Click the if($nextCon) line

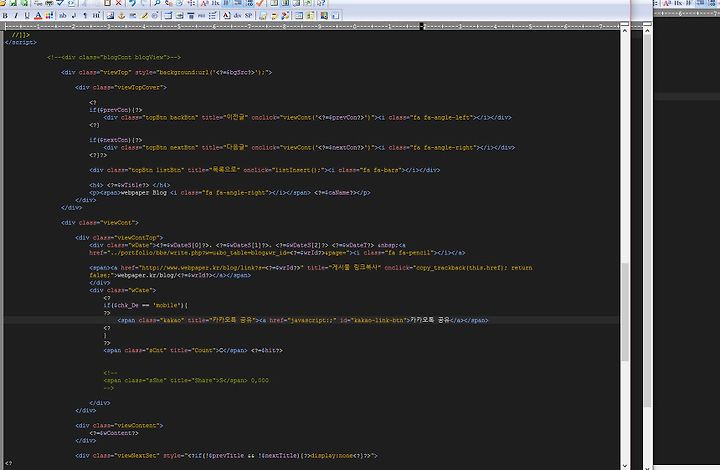point(116,140)
